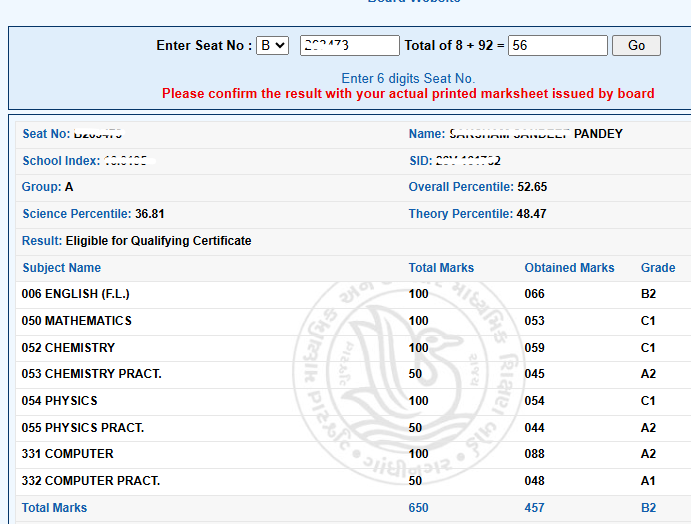Open the seat series B dropdown
The image size is (691, 524).
tap(272, 45)
